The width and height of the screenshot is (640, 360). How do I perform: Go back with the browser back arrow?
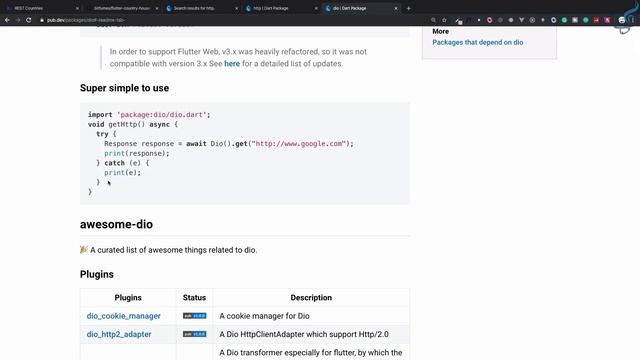tap(7, 20)
